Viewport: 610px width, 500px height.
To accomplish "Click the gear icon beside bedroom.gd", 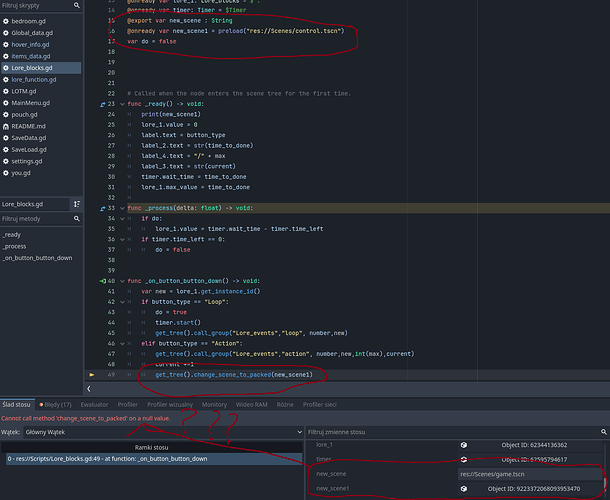I will coord(7,20).
